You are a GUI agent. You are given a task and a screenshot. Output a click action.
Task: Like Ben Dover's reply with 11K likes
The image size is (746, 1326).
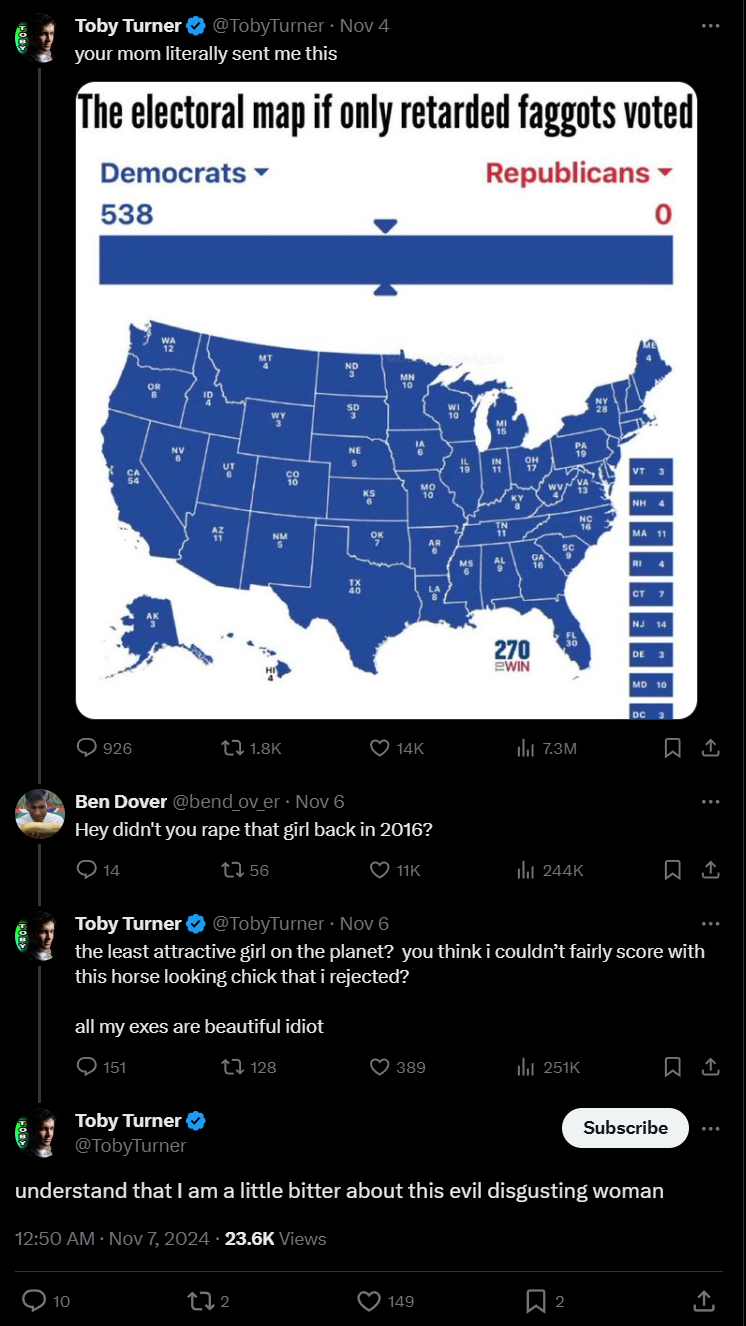[395, 870]
